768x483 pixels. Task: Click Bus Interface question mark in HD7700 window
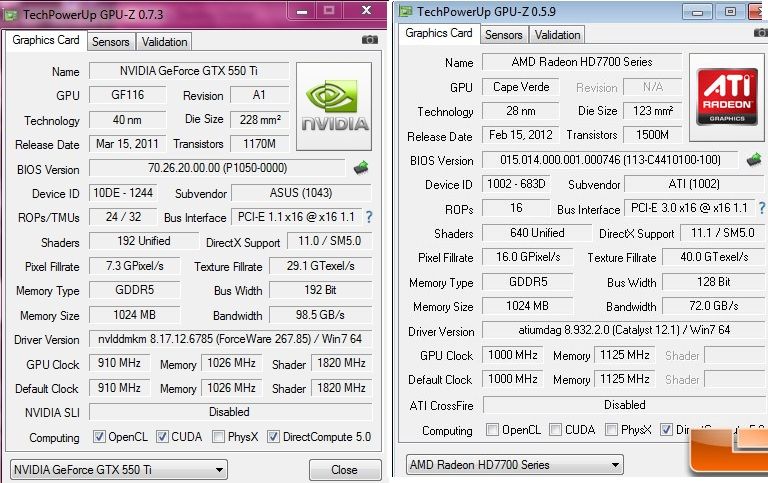tap(762, 208)
